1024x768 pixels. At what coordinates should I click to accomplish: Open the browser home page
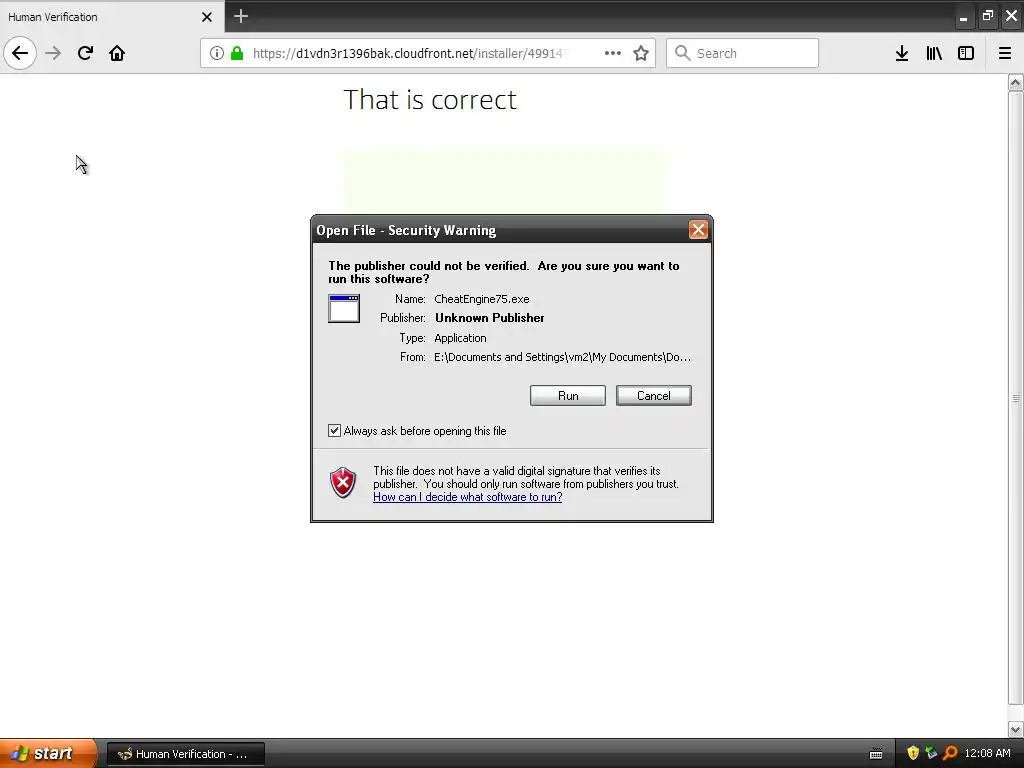(117, 53)
